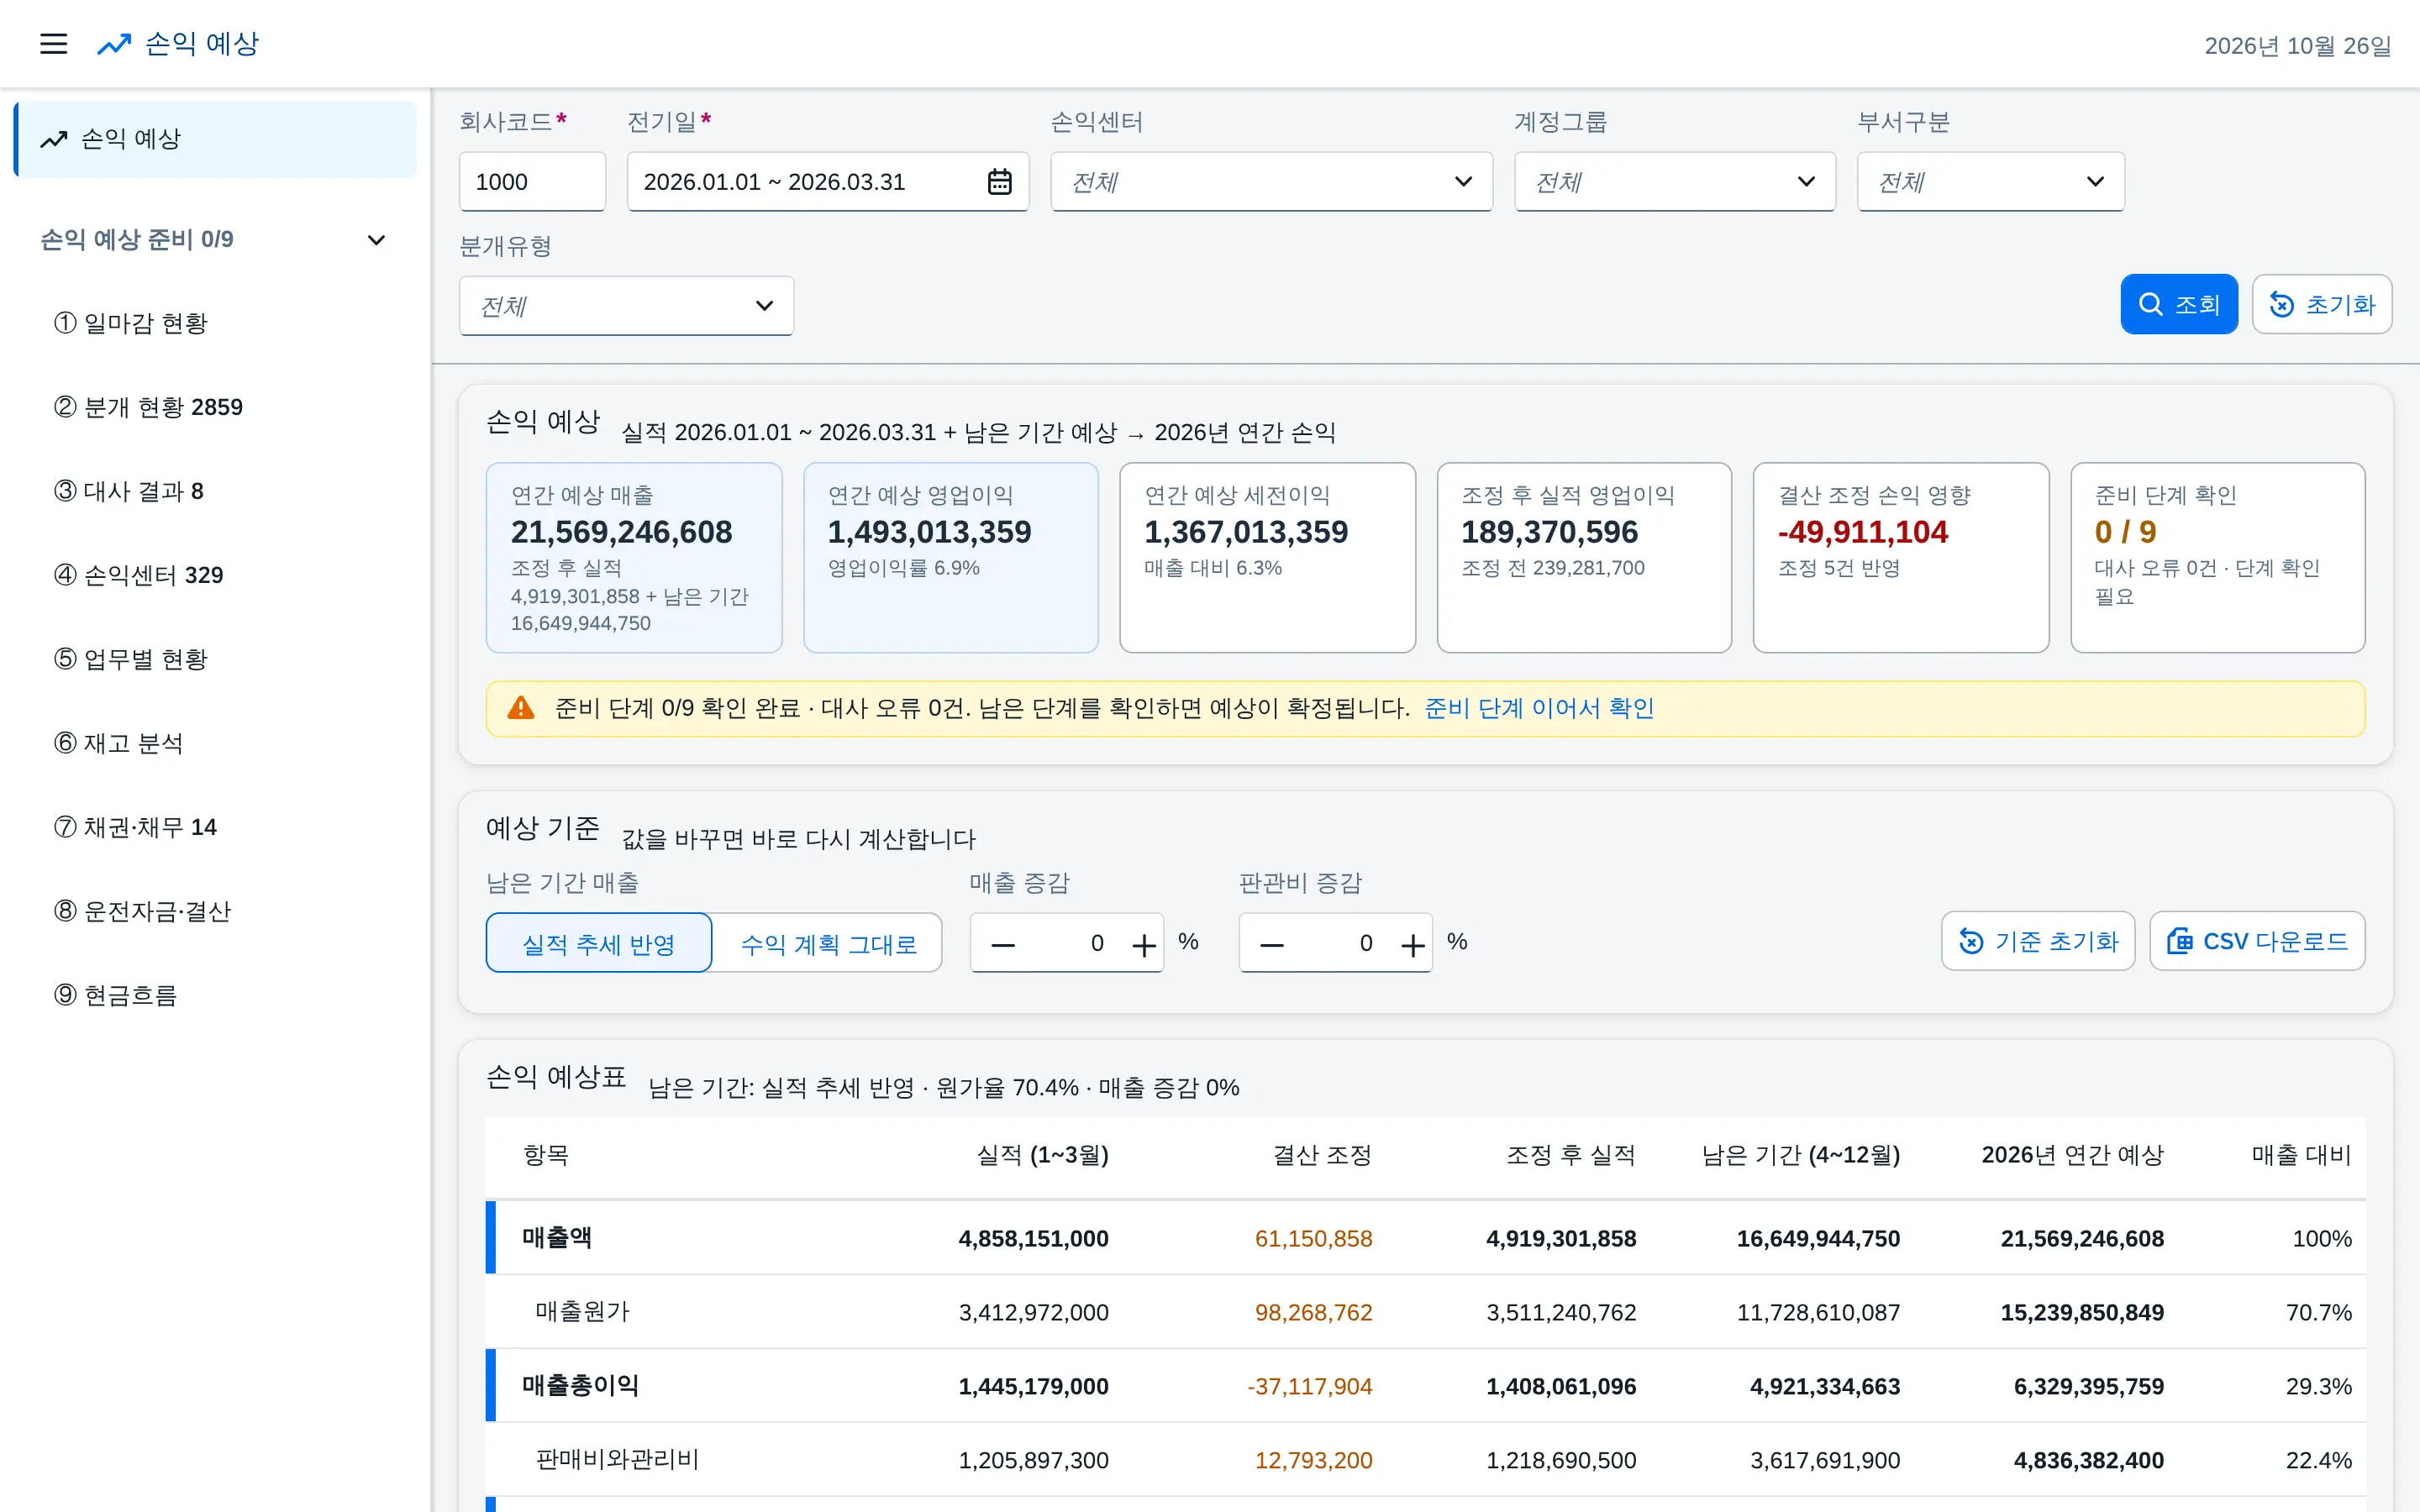Follow the 준비 단계 이어서 확인 link

(1538, 708)
